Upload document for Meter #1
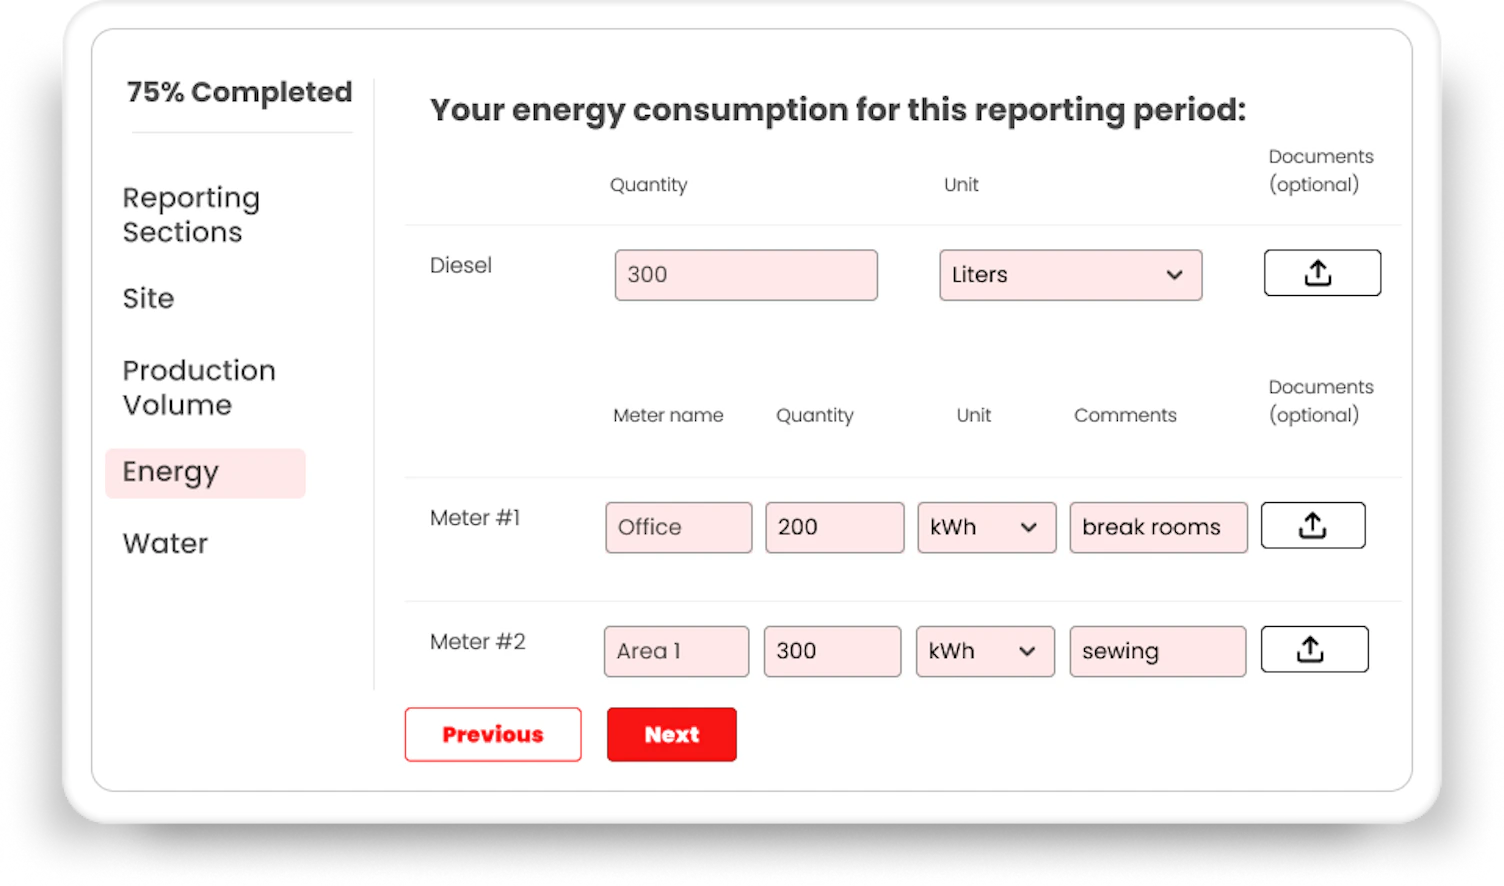Screen dimensions: 1504x886 click(x=1312, y=526)
